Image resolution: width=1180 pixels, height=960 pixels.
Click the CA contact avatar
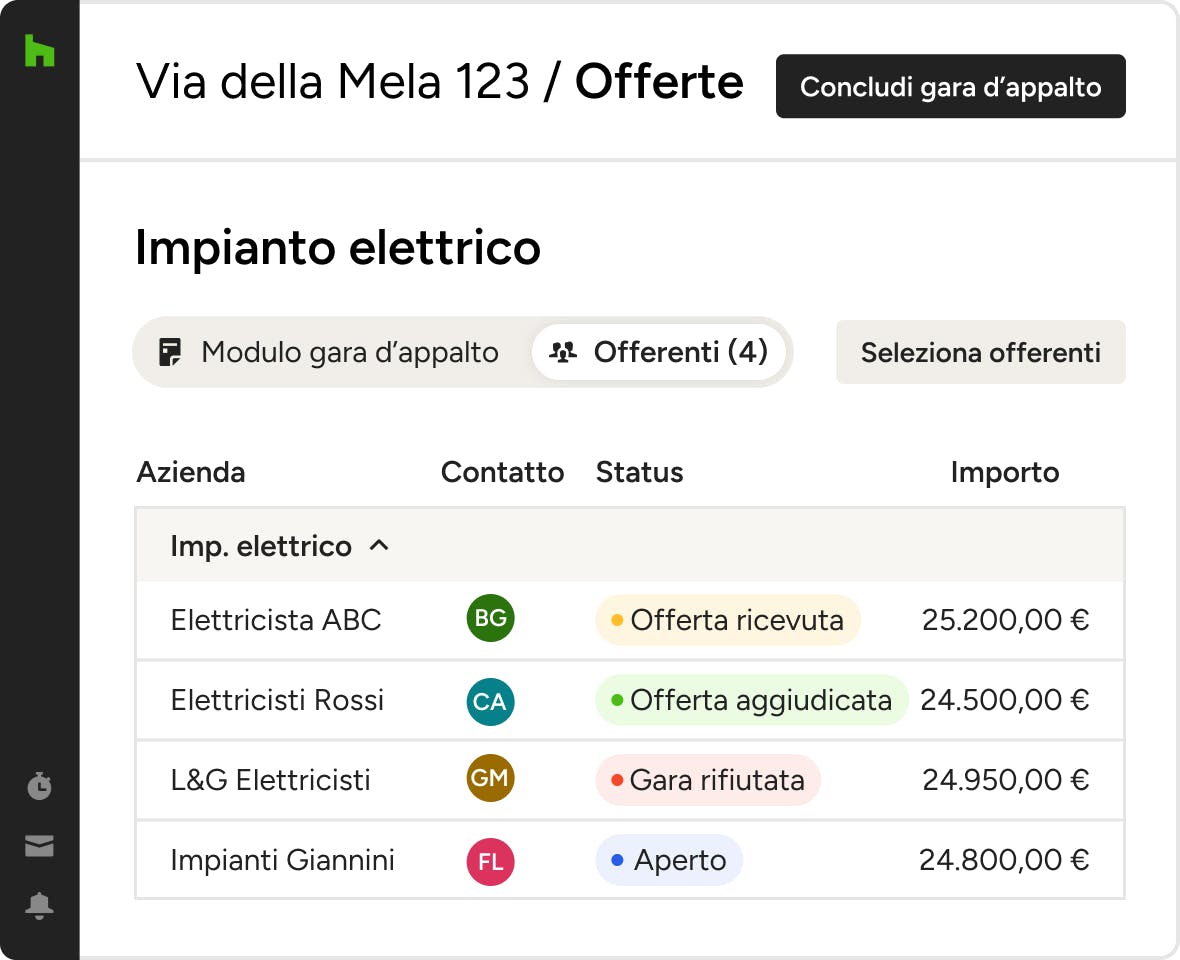[490, 701]
